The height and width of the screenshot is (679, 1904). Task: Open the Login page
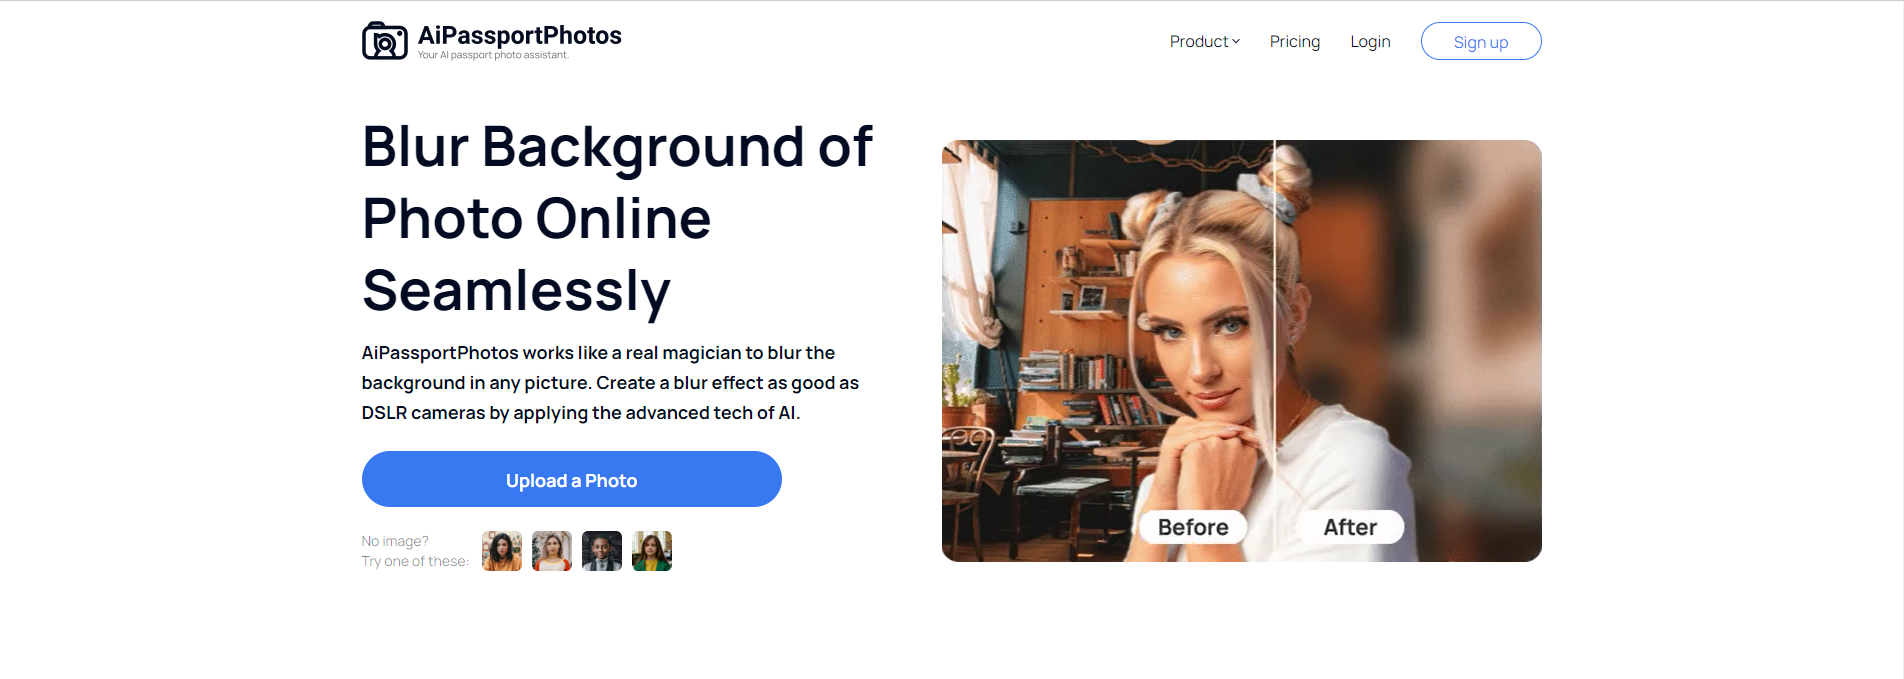(x=1370, y=41)
